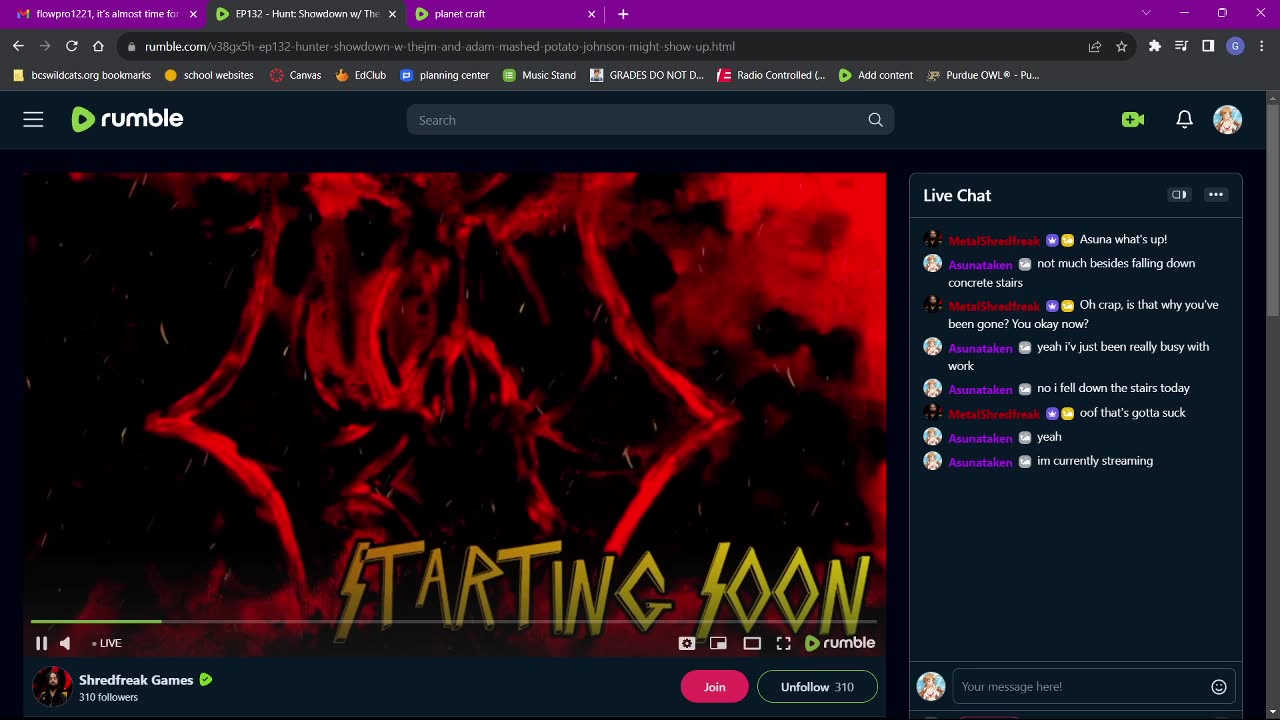This screenshot has height=720, width=1280.
Task: Open the GRADES DO NOT D... bookmark
Action: pyautogui.click(x=647, y=75)
